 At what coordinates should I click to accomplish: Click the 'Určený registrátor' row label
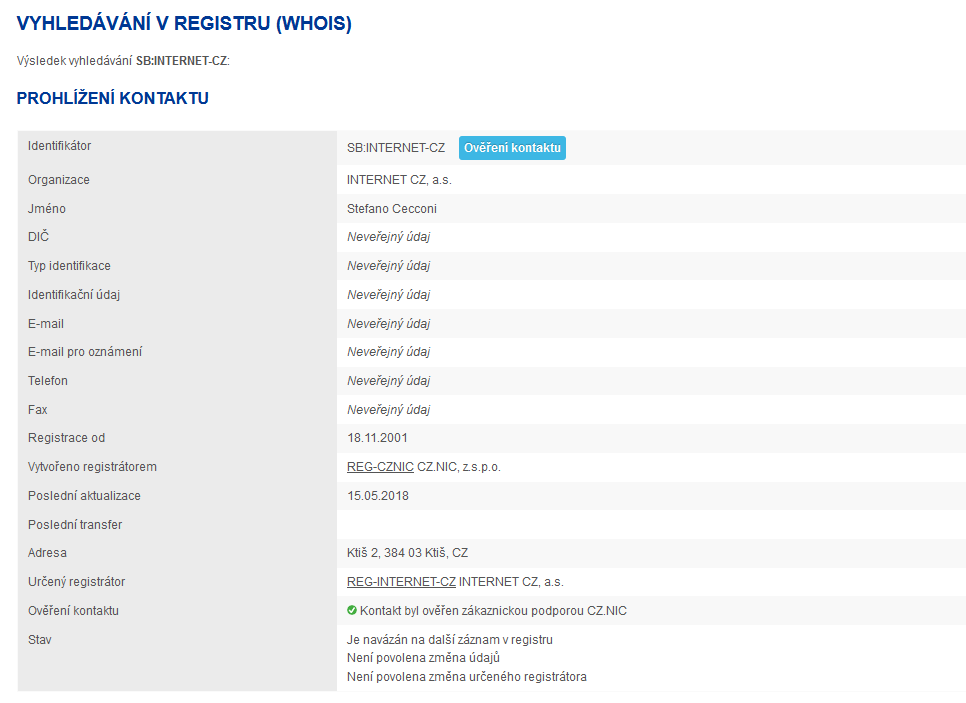pyautogui.click(x=76, y=582)
